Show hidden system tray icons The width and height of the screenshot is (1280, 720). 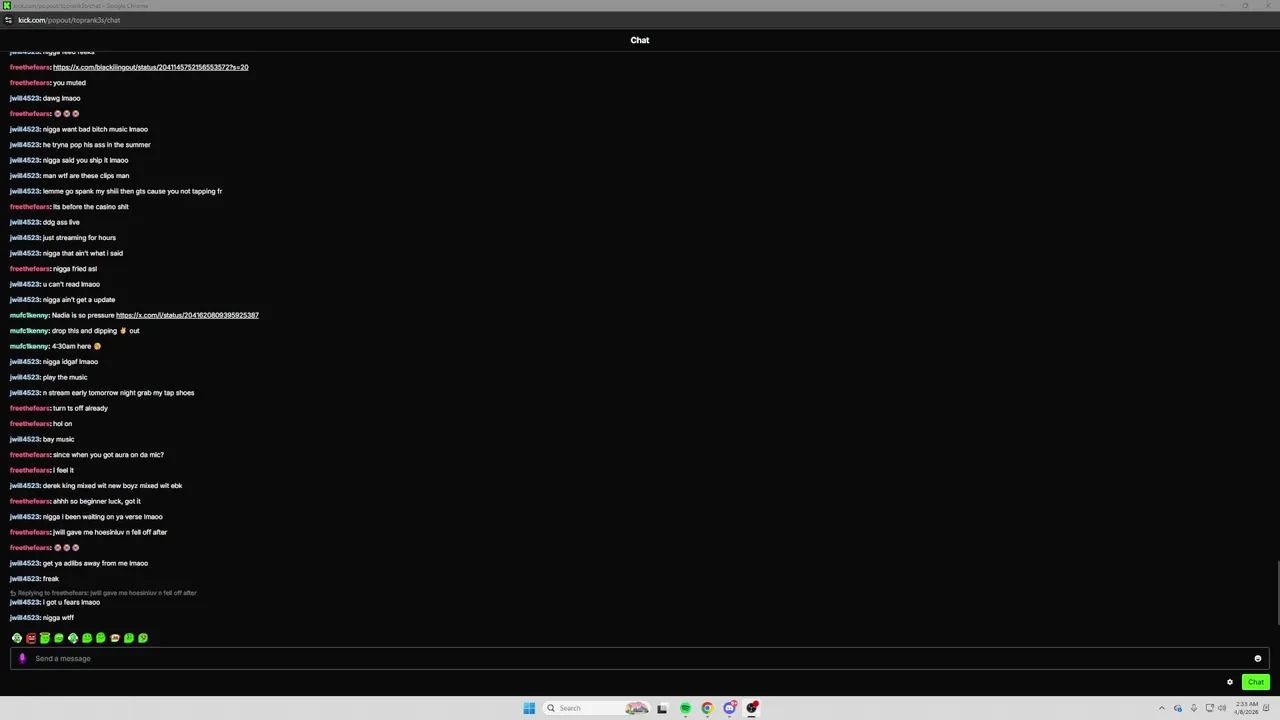(1162, 708)
